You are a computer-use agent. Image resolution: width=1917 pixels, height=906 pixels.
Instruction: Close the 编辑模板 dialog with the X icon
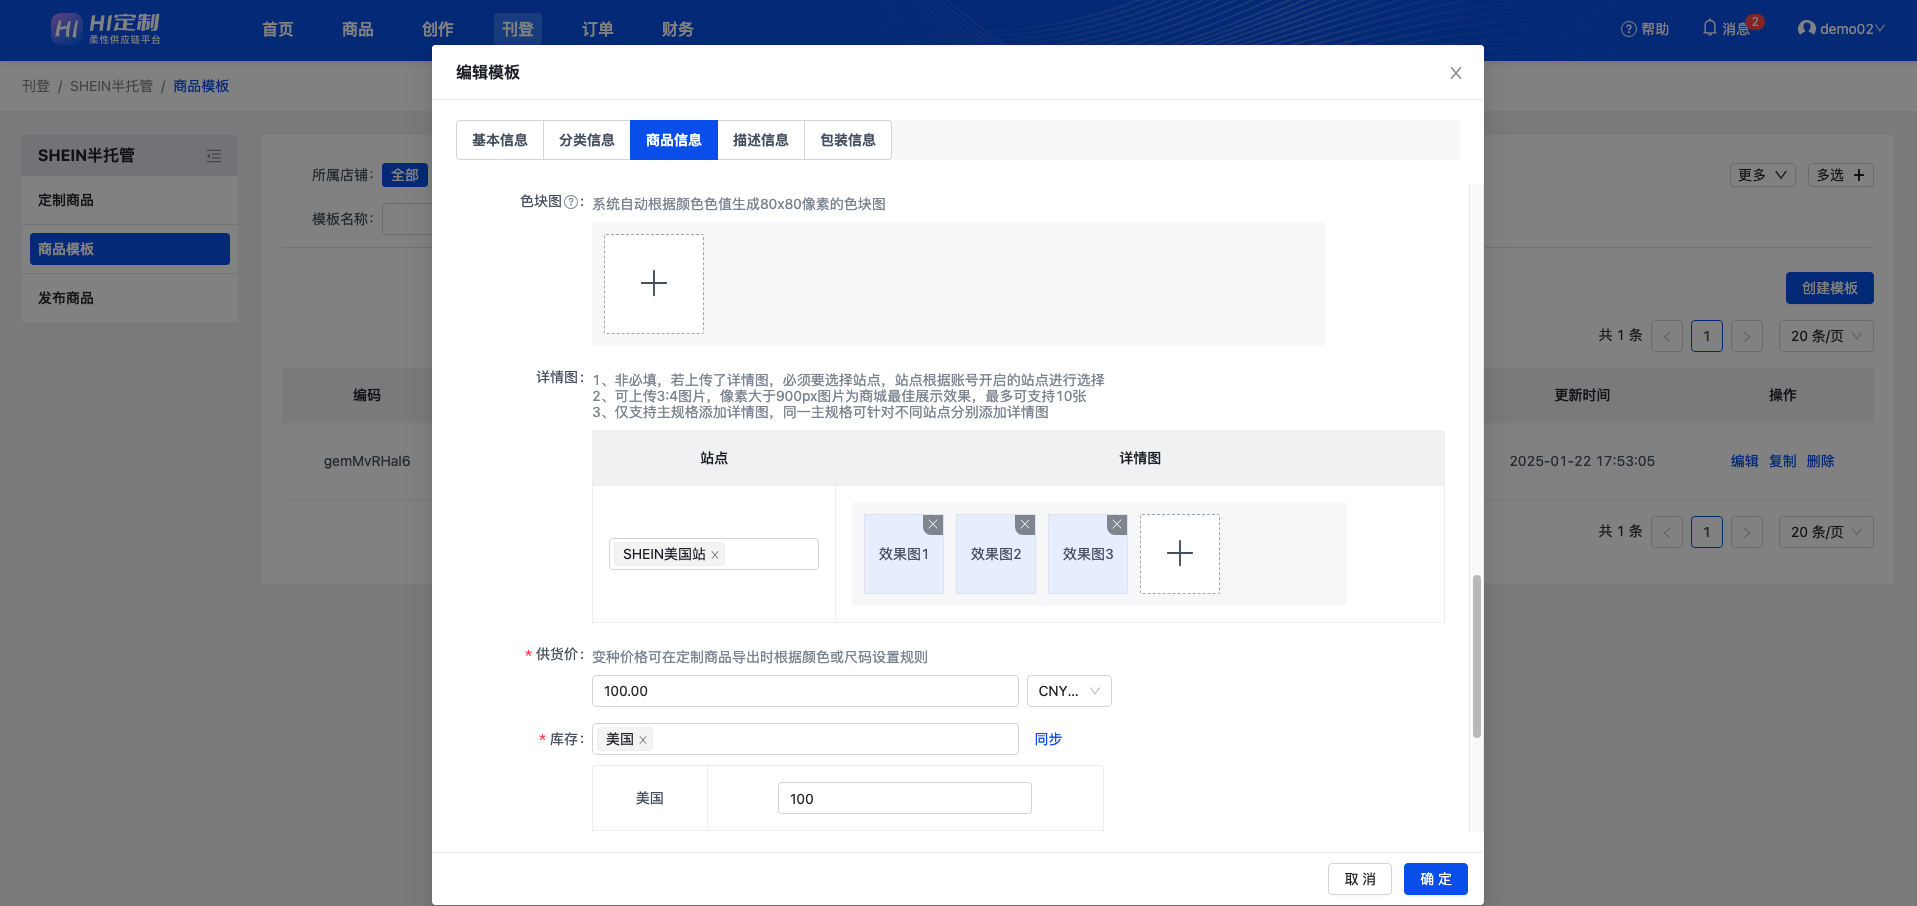[x=1456, y=73]
